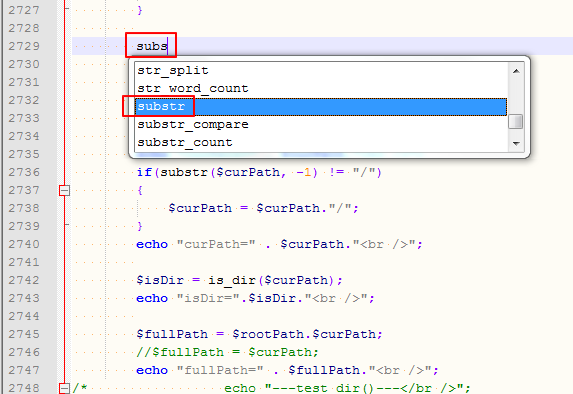
Task: Click autocomplete list scroll up arrow
Action: (x=516, y=71)
